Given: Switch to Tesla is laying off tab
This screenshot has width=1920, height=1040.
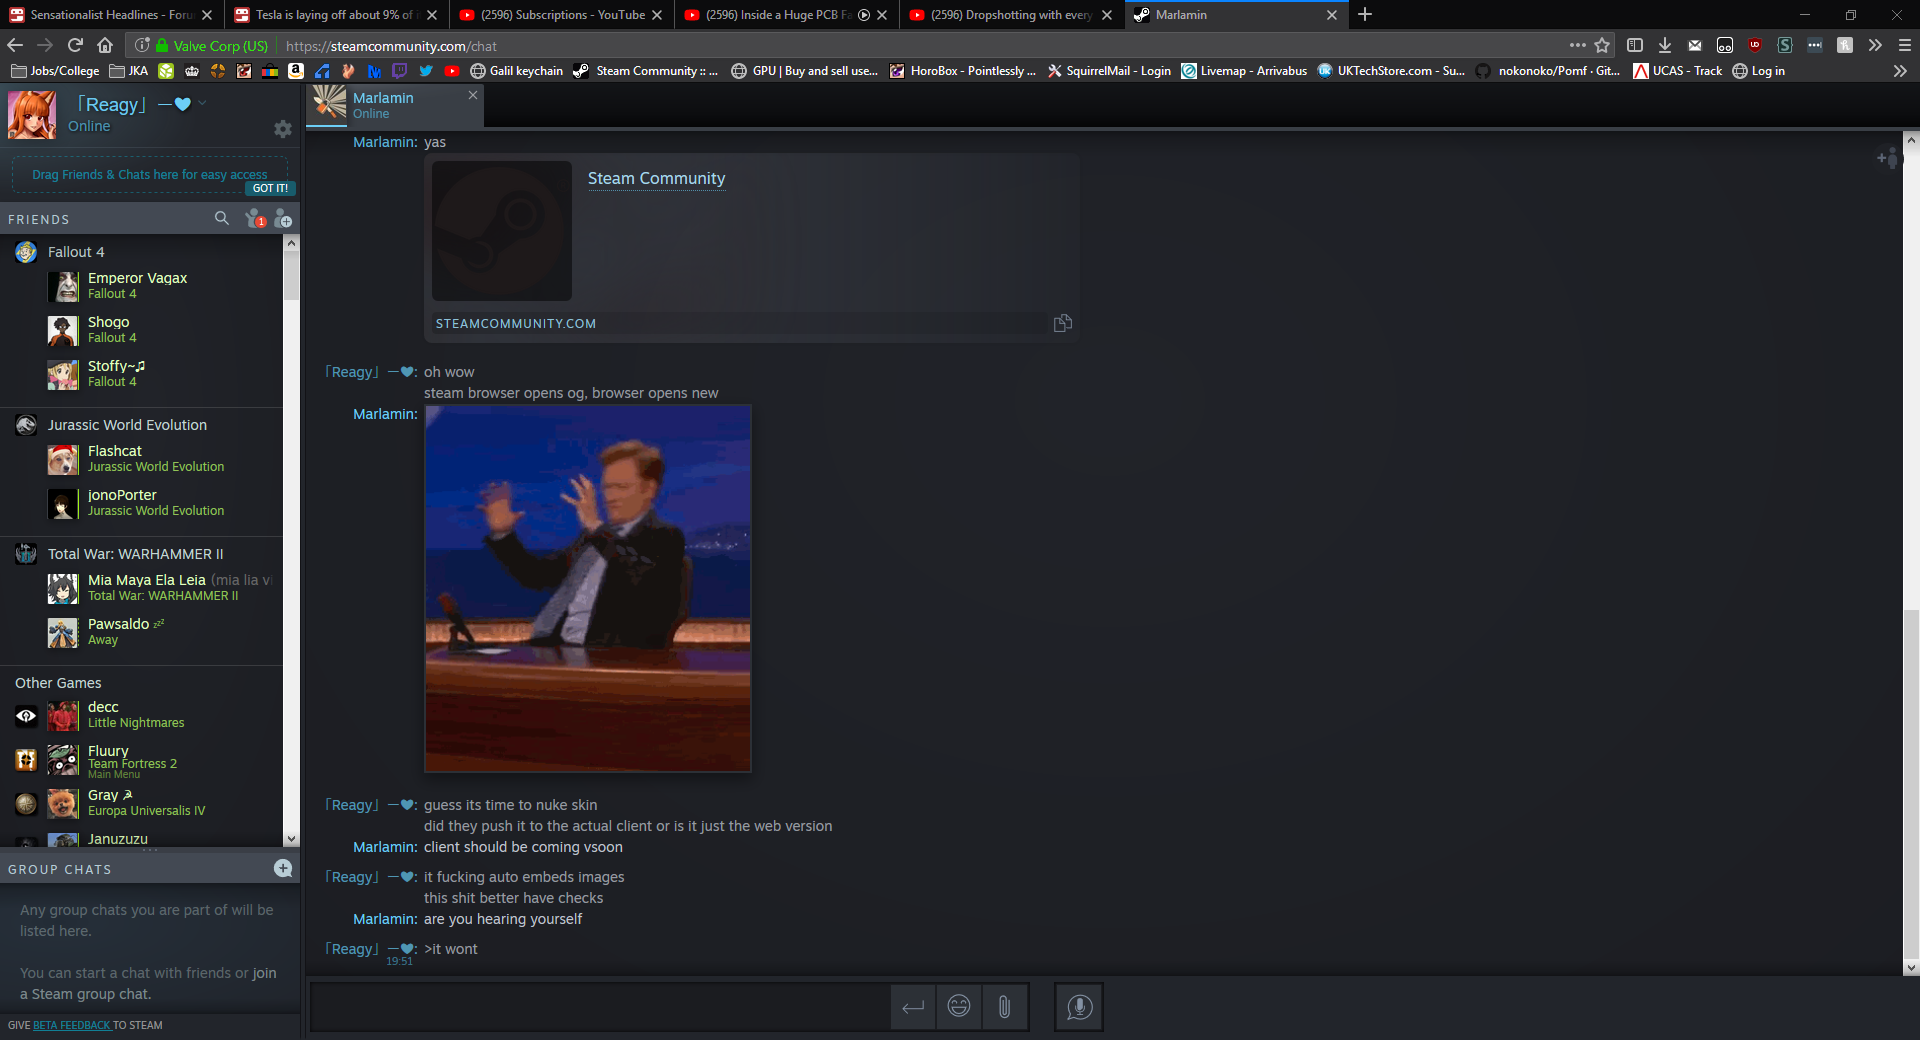Looking at the screenshot, I should point(336,14).
